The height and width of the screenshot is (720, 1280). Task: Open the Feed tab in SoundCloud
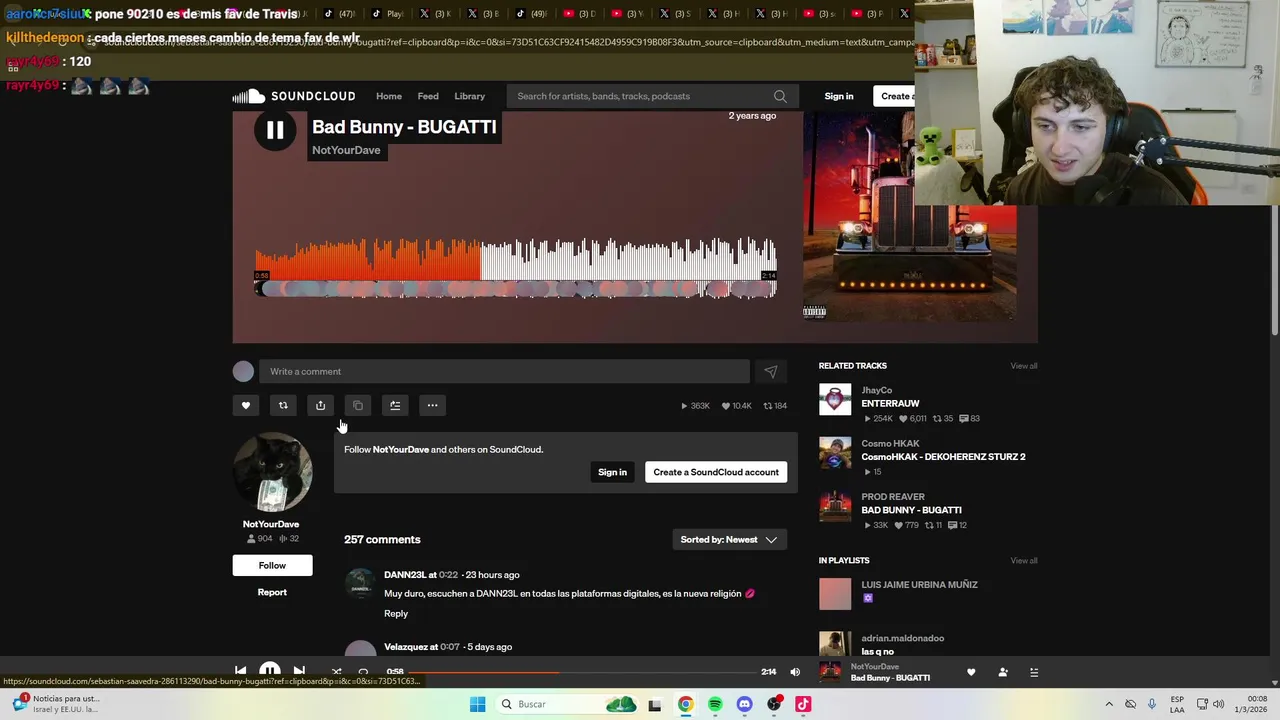tap(428, 96)
